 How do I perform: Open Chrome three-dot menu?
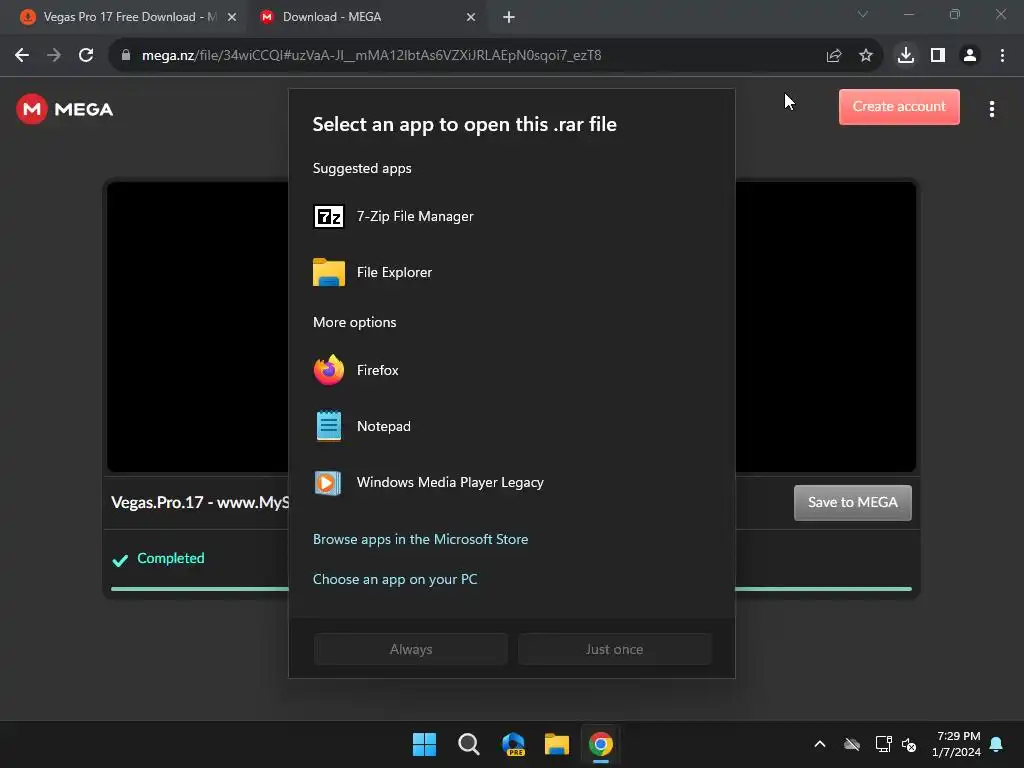[x=1002, y=56]
